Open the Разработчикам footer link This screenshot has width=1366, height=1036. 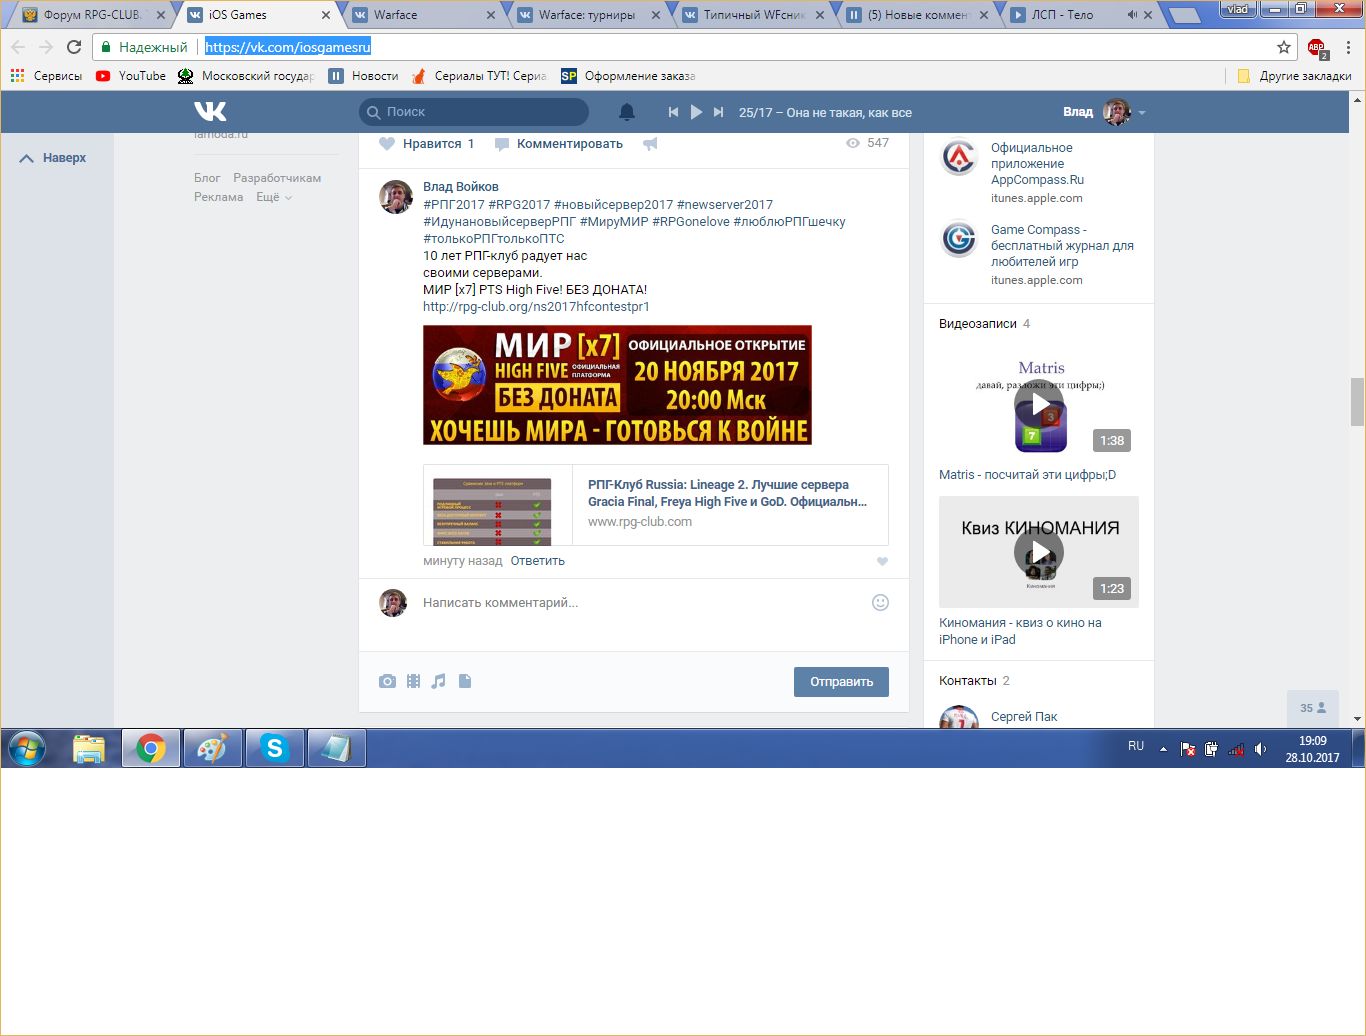pyautogui.click(x=277, y=178)
